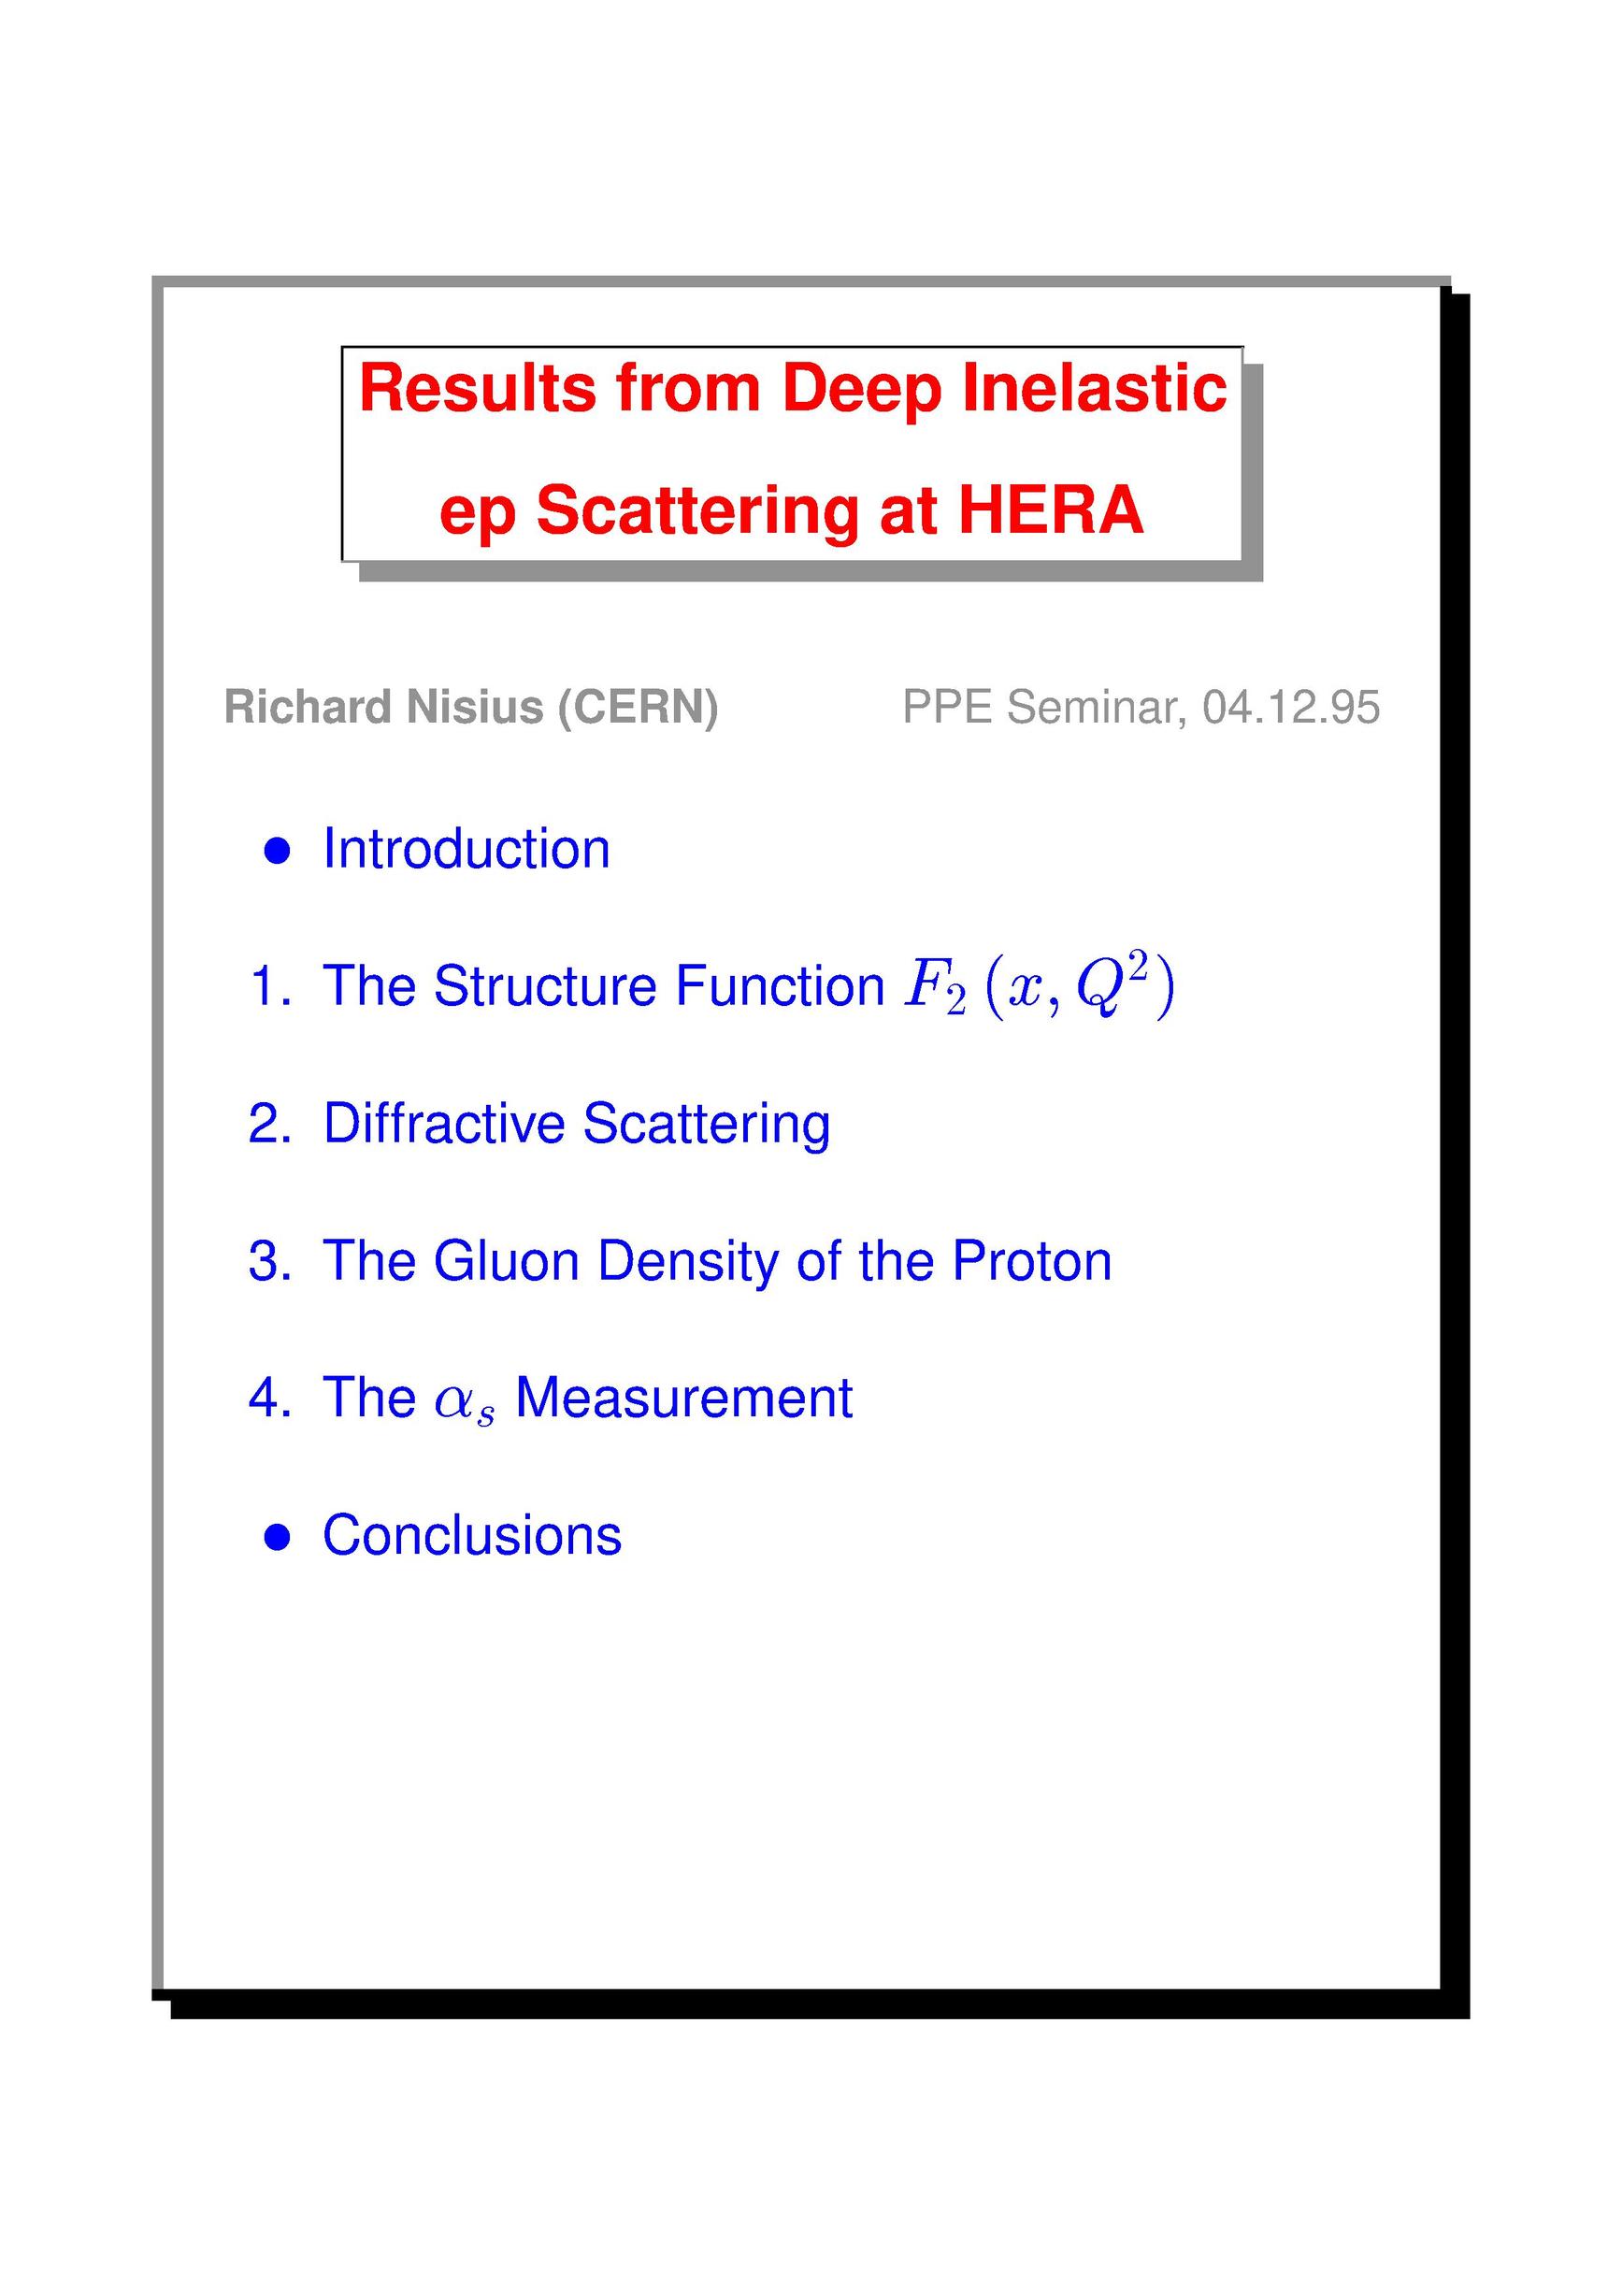The width and height of the screenshot is (1622, 2296).
Task: Click the blue bullet beside Introduction
Action: (277, 851)
